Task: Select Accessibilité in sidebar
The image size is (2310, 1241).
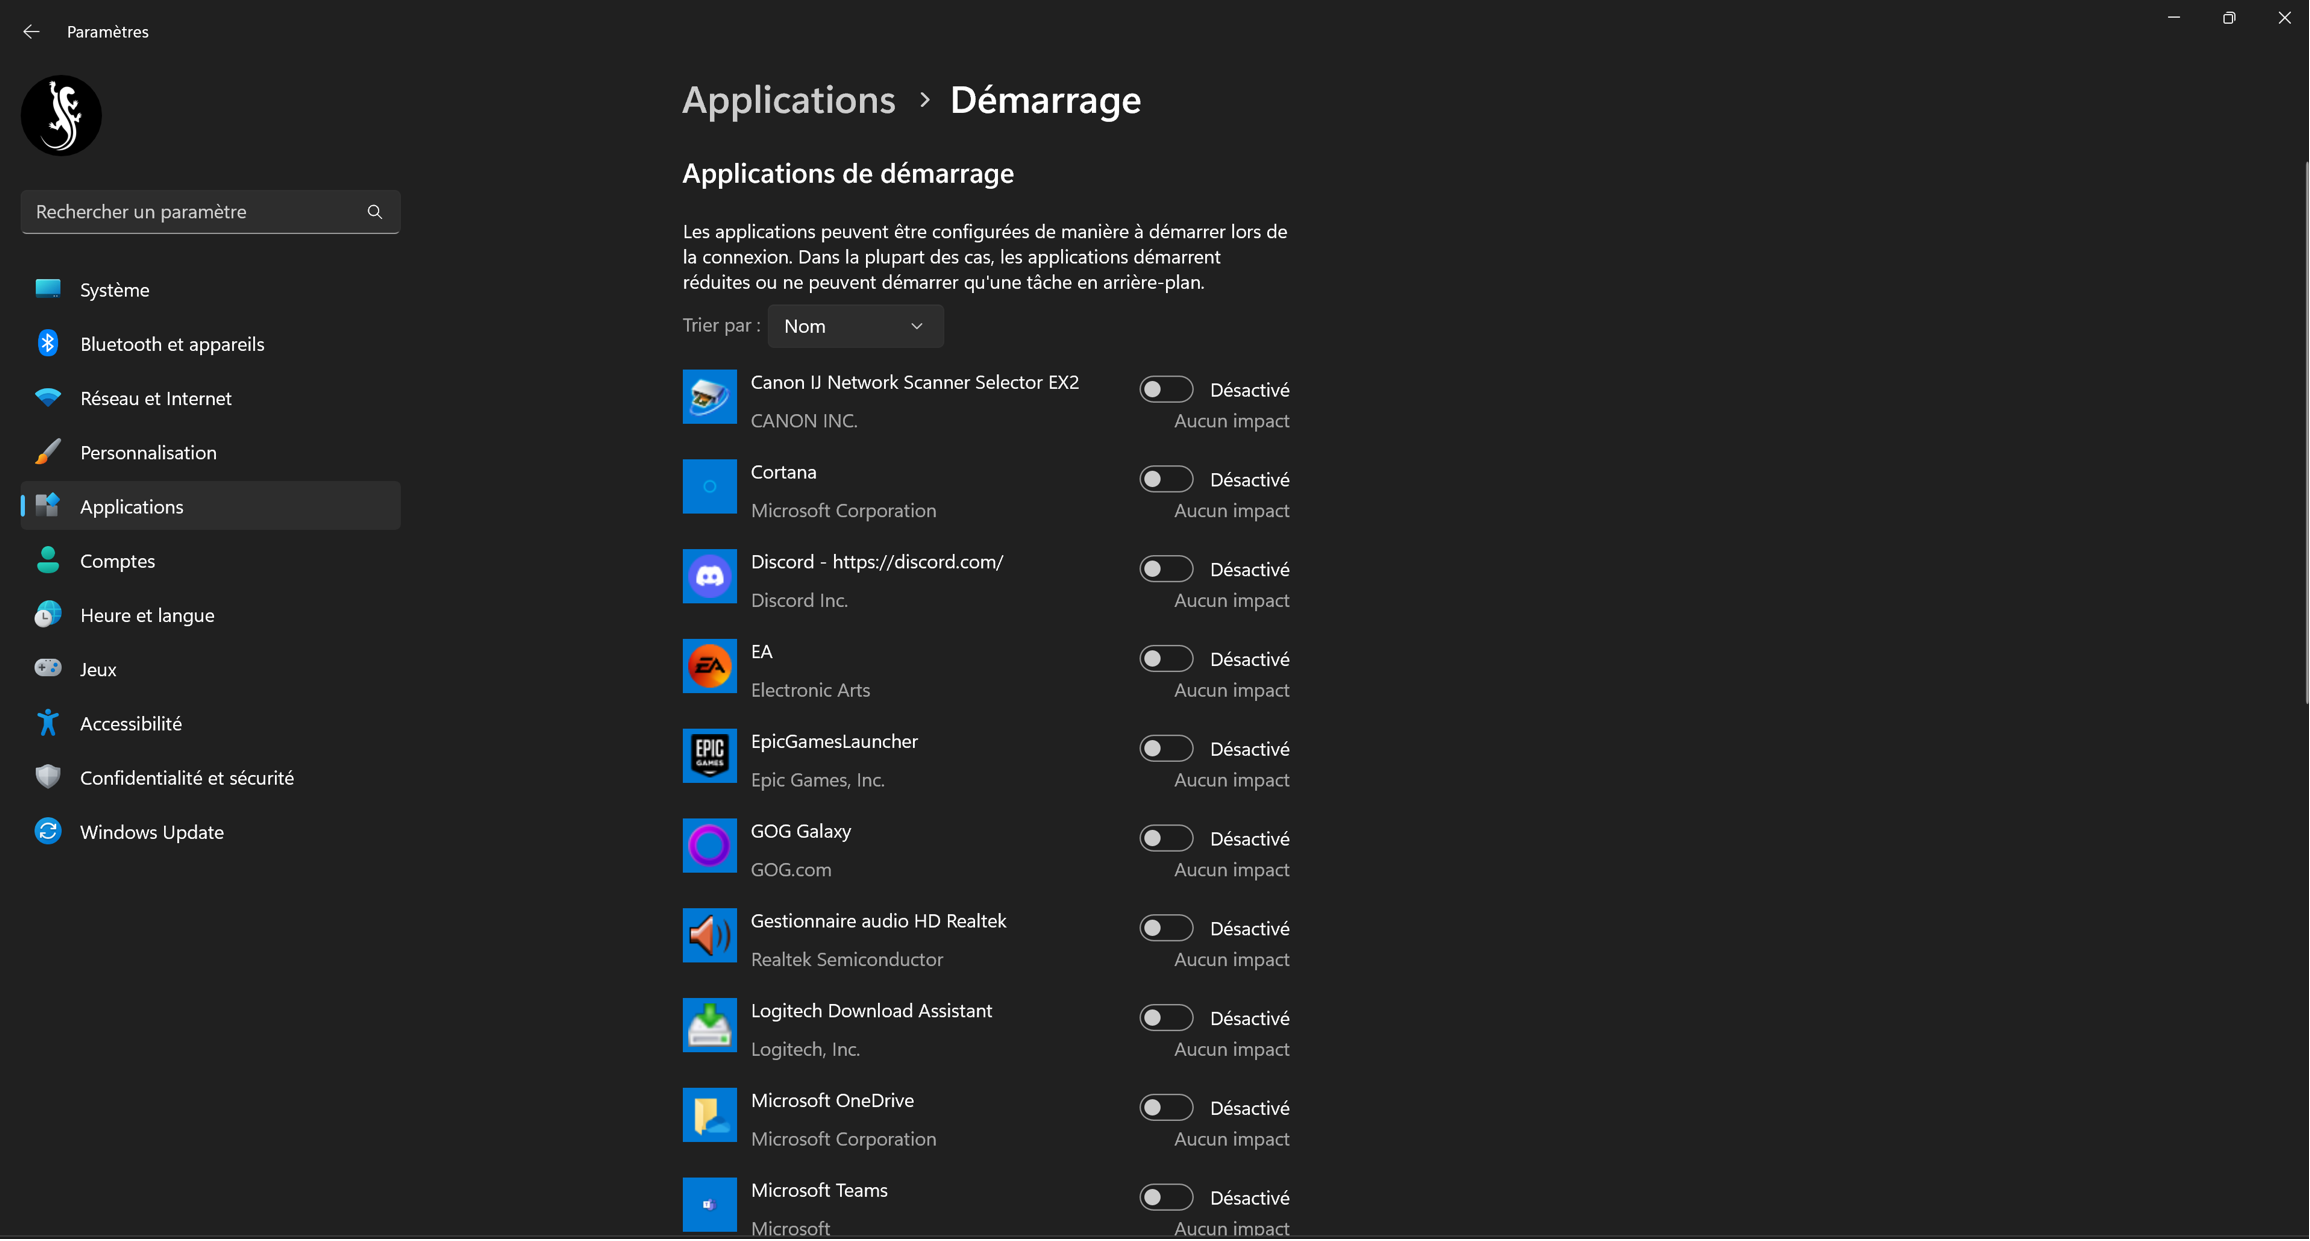Action: point(210,723)
